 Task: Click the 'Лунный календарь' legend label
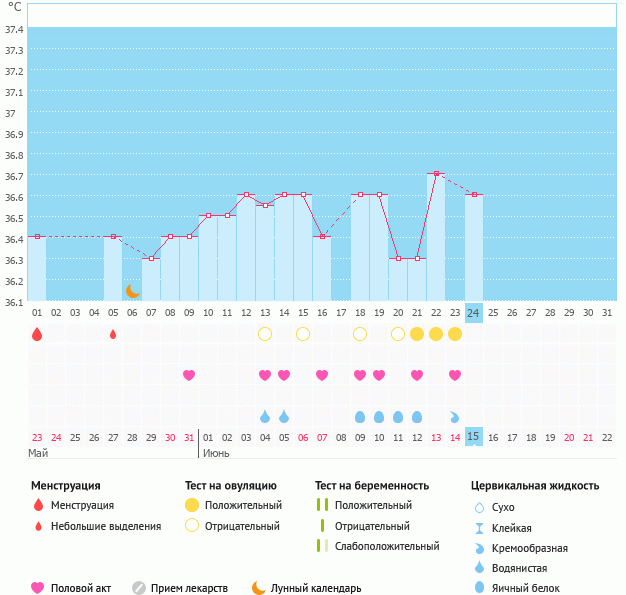[317, 588]
